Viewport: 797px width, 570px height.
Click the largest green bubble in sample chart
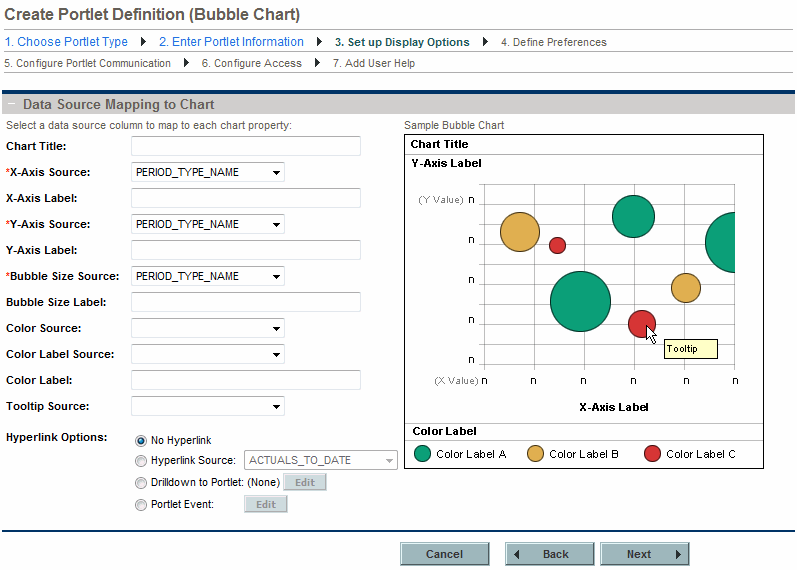pos(580,301)
